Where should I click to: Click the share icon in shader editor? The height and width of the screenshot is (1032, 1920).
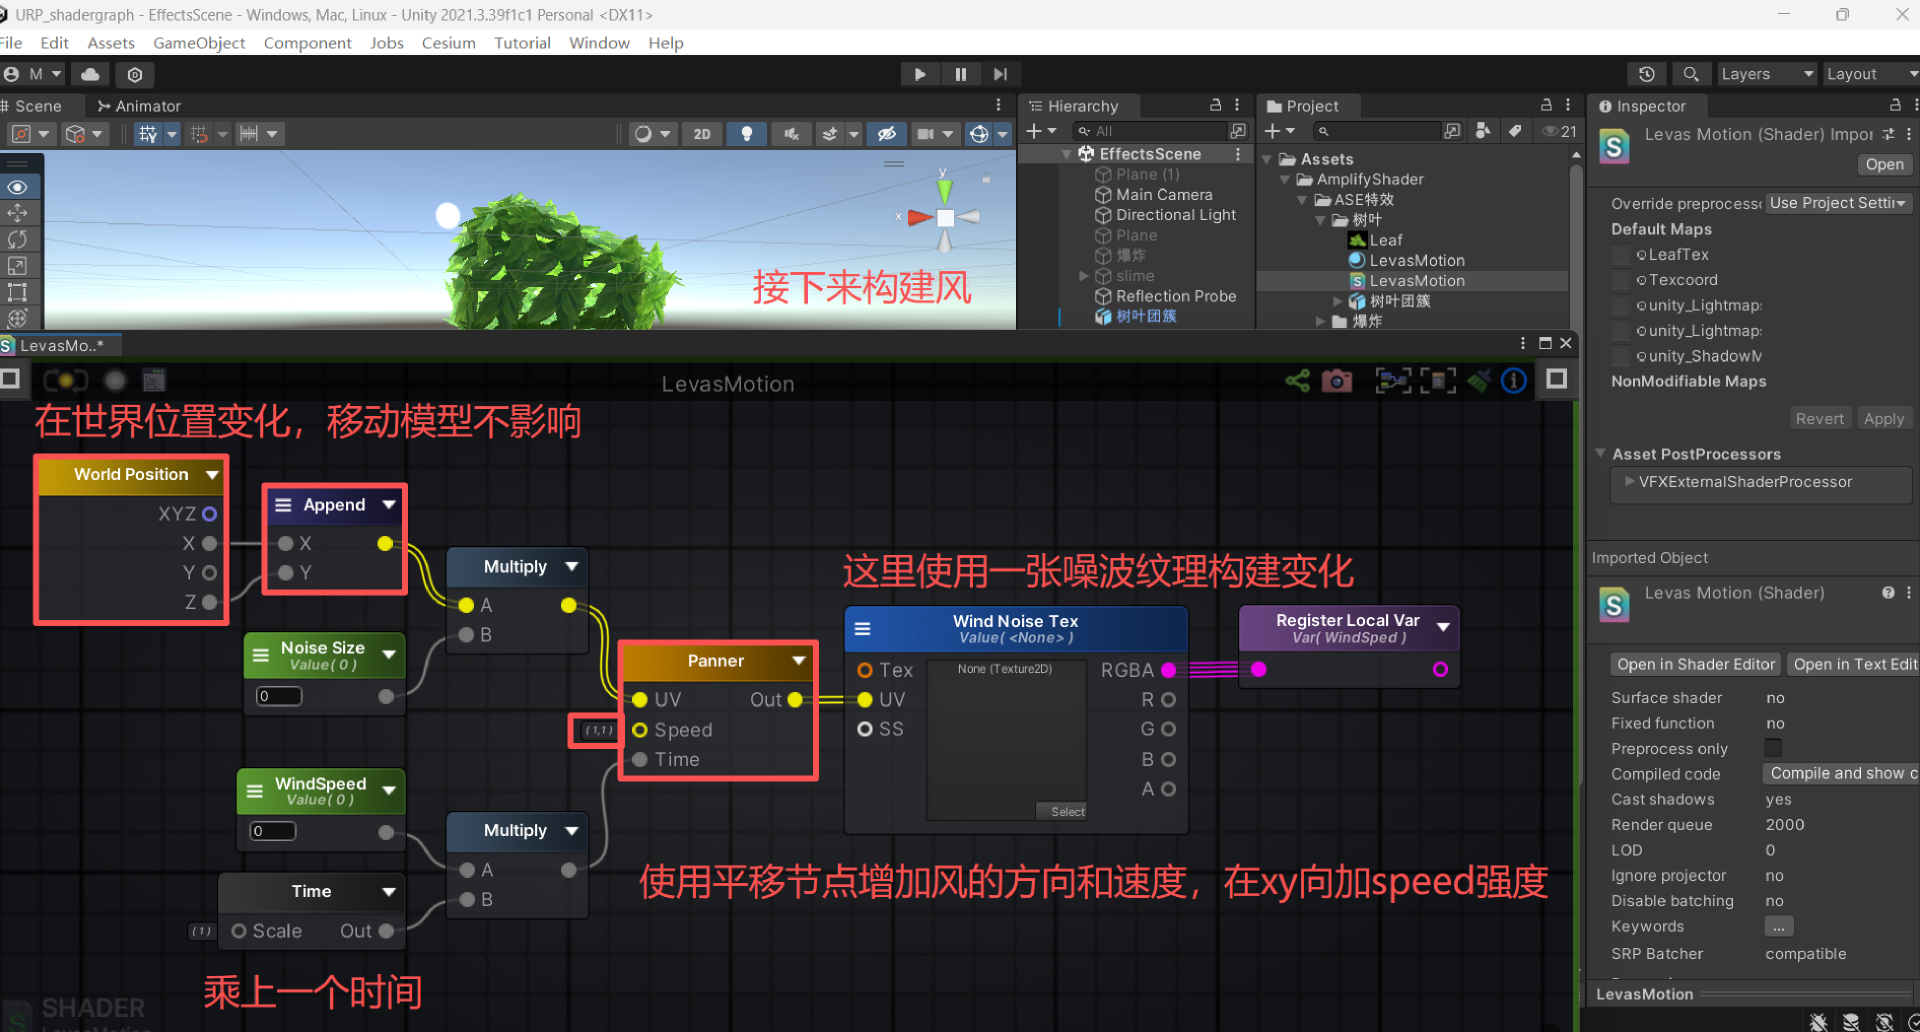coord(1297,380)
